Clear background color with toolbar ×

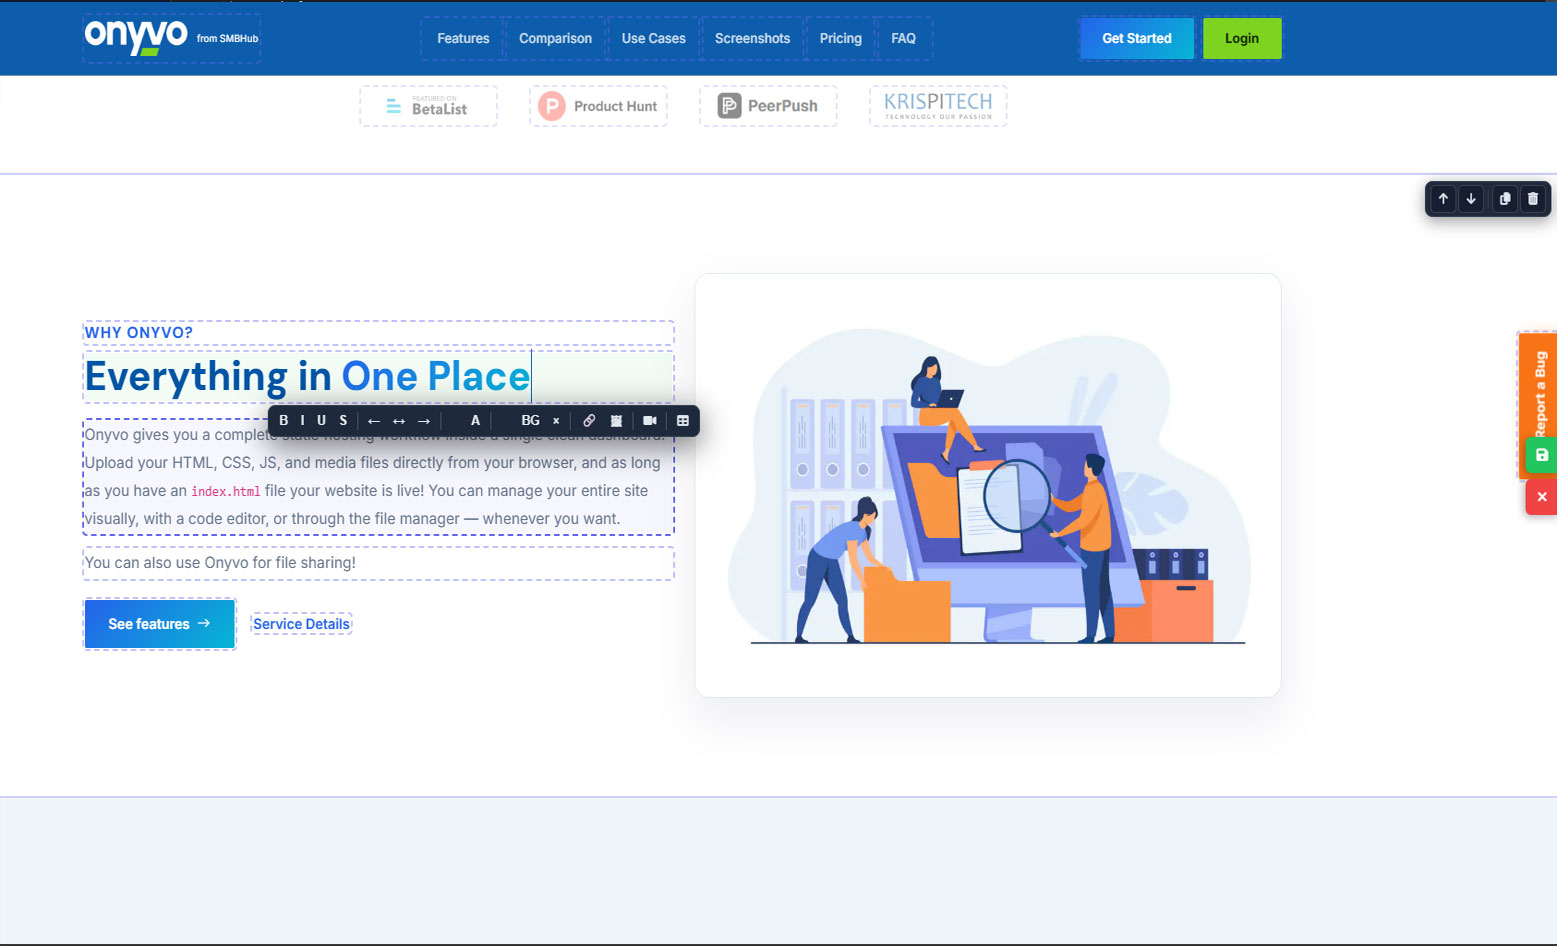(556, 421)
